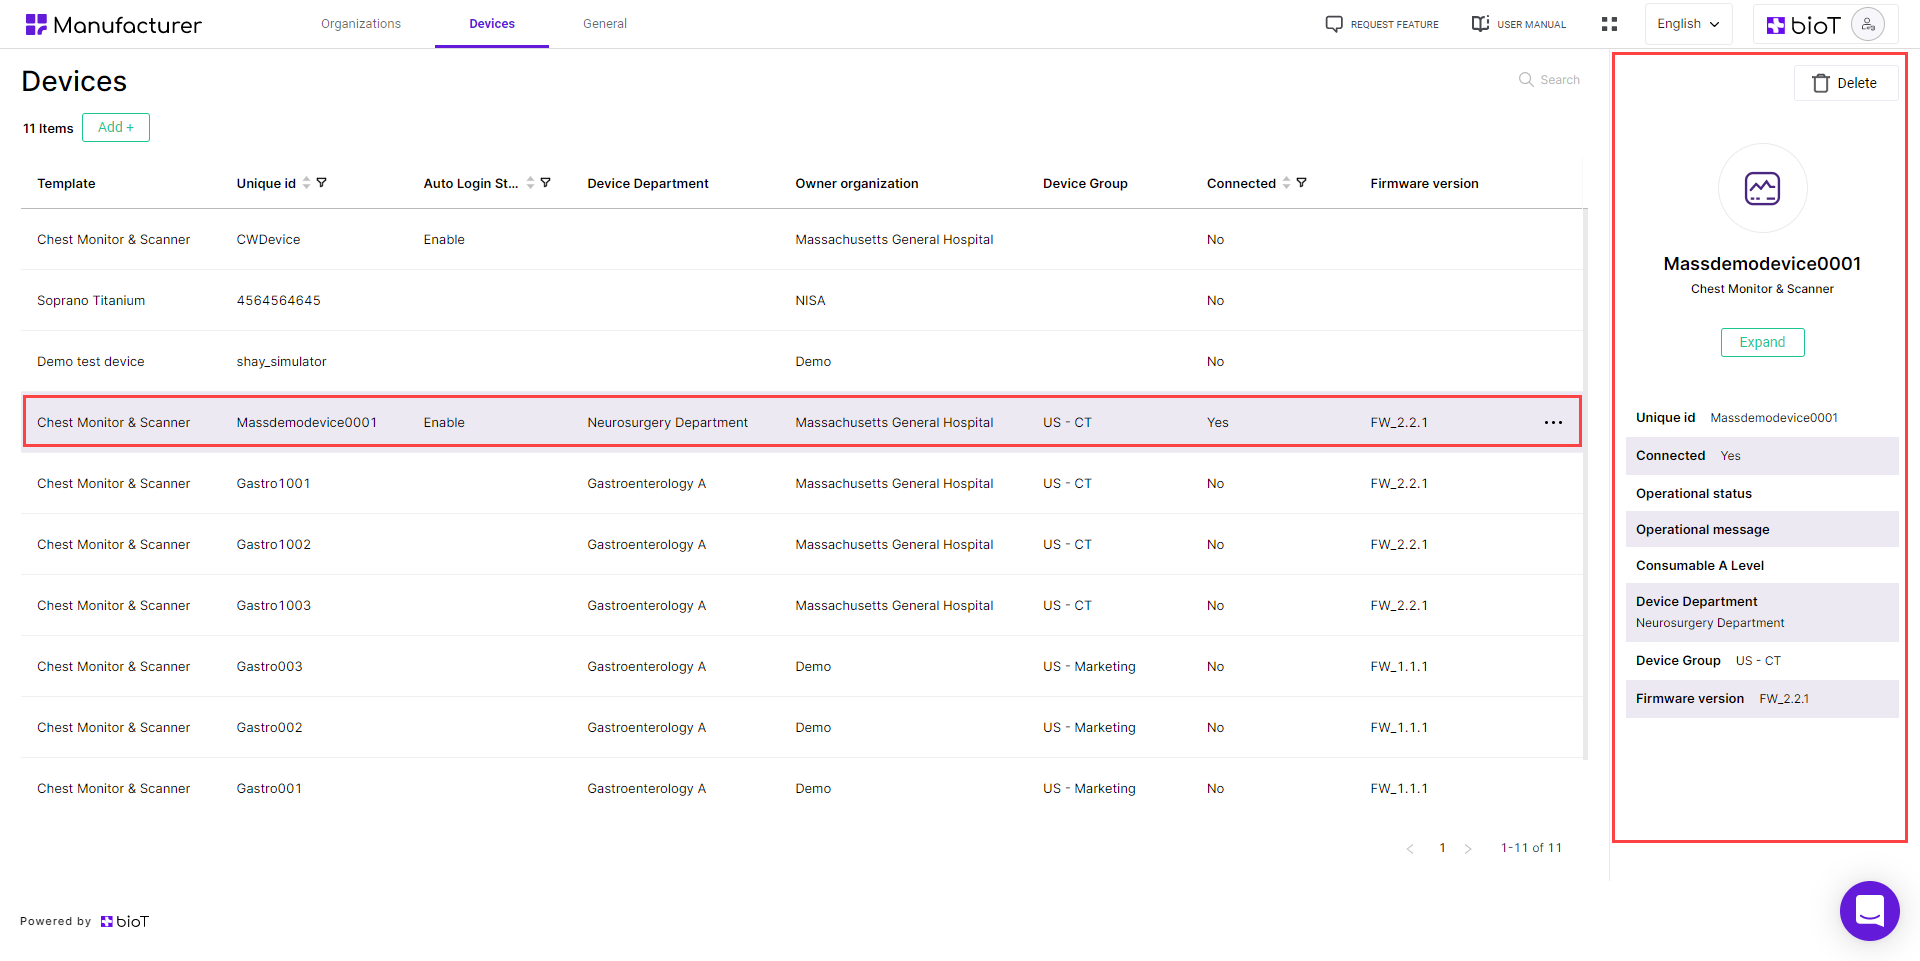Viewport: 1920px width, 961px height.
Task: Select page 1 in pagination
Action: (1442, 848)
